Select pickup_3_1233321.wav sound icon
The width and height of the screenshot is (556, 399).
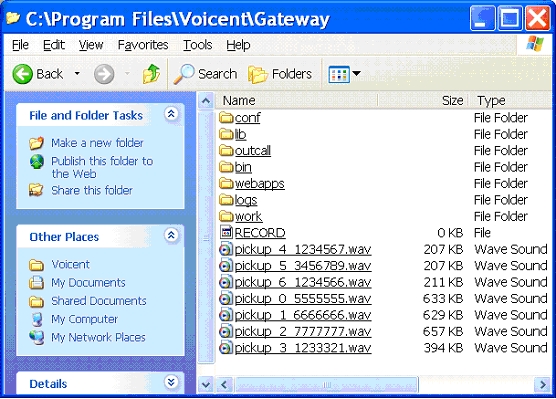pos(226,348)
